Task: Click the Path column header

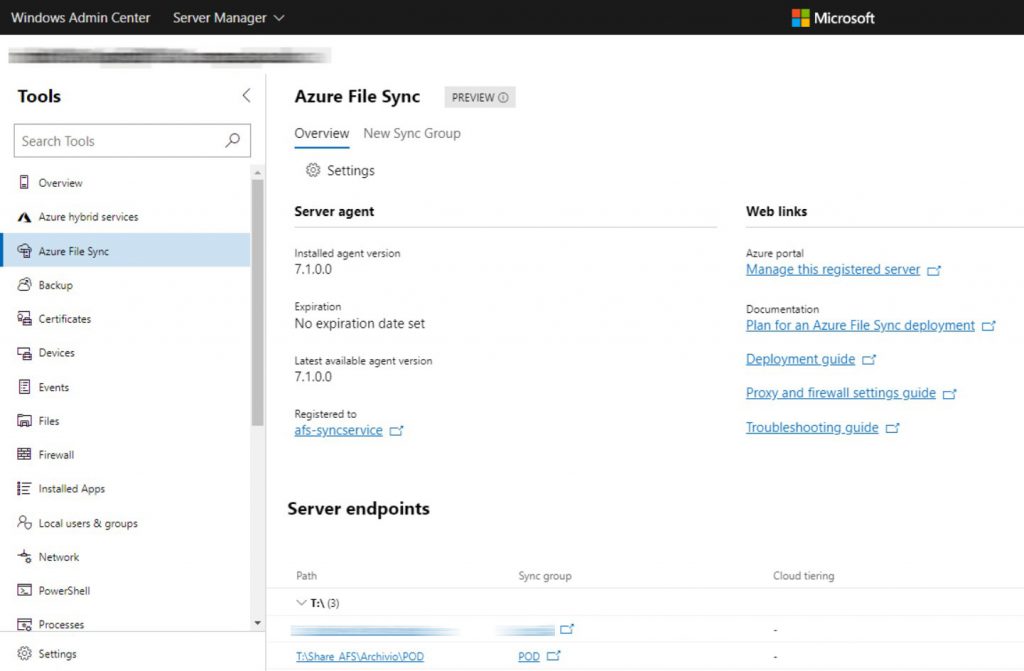Action: coord(306,576)
